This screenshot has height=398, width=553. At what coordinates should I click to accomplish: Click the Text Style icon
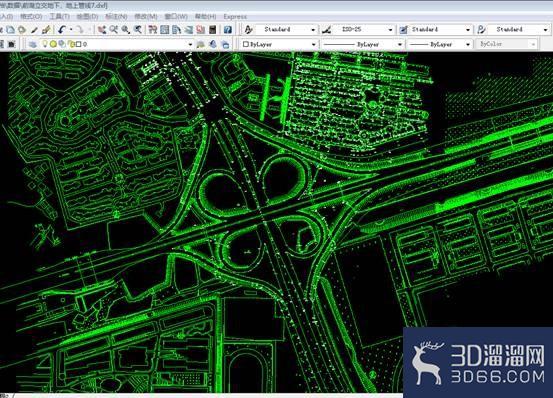click(x=249, y=30)
